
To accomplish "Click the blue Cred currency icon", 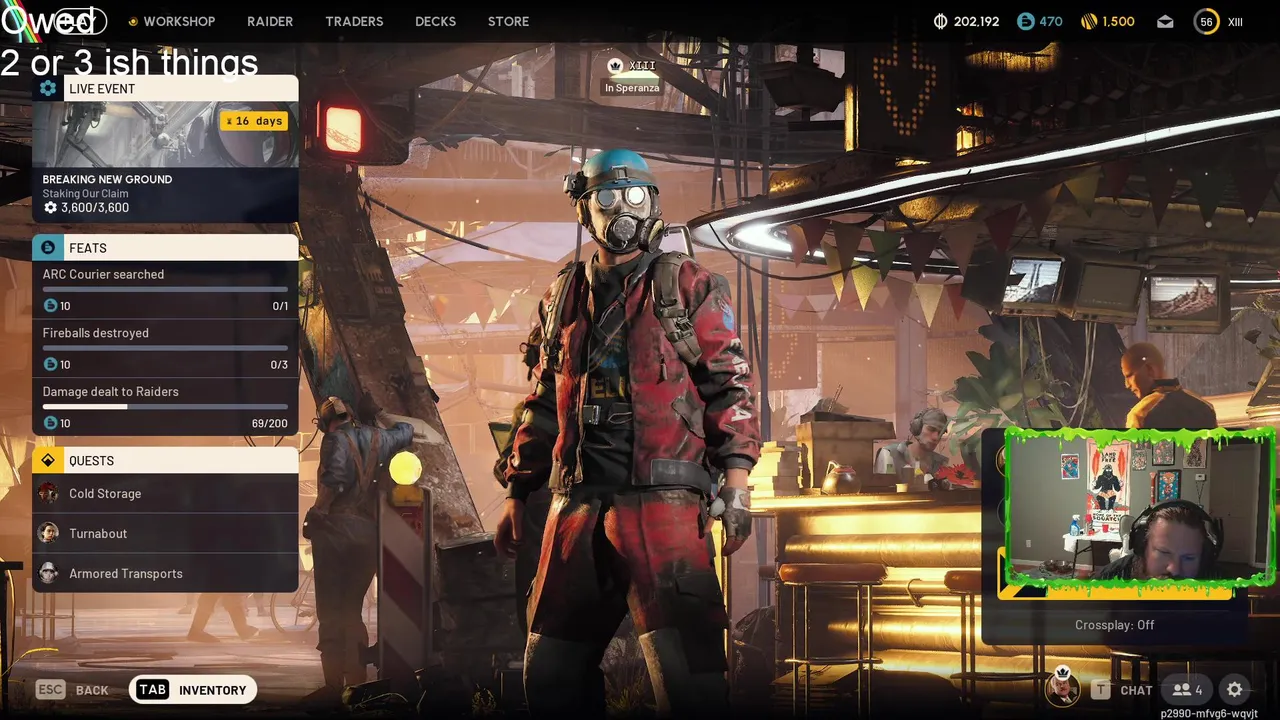I will (1025, 21).
